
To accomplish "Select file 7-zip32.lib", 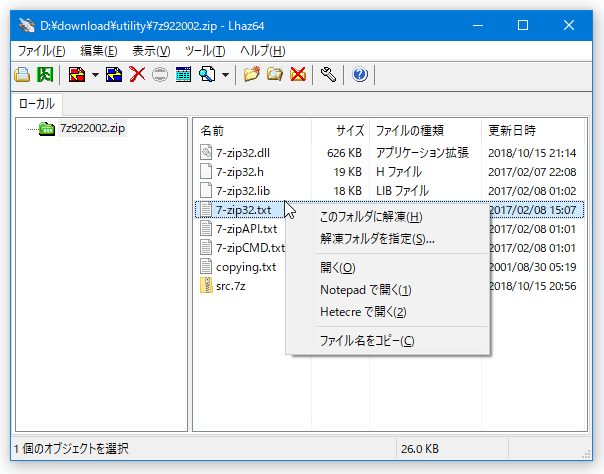I will pos(243,191).
